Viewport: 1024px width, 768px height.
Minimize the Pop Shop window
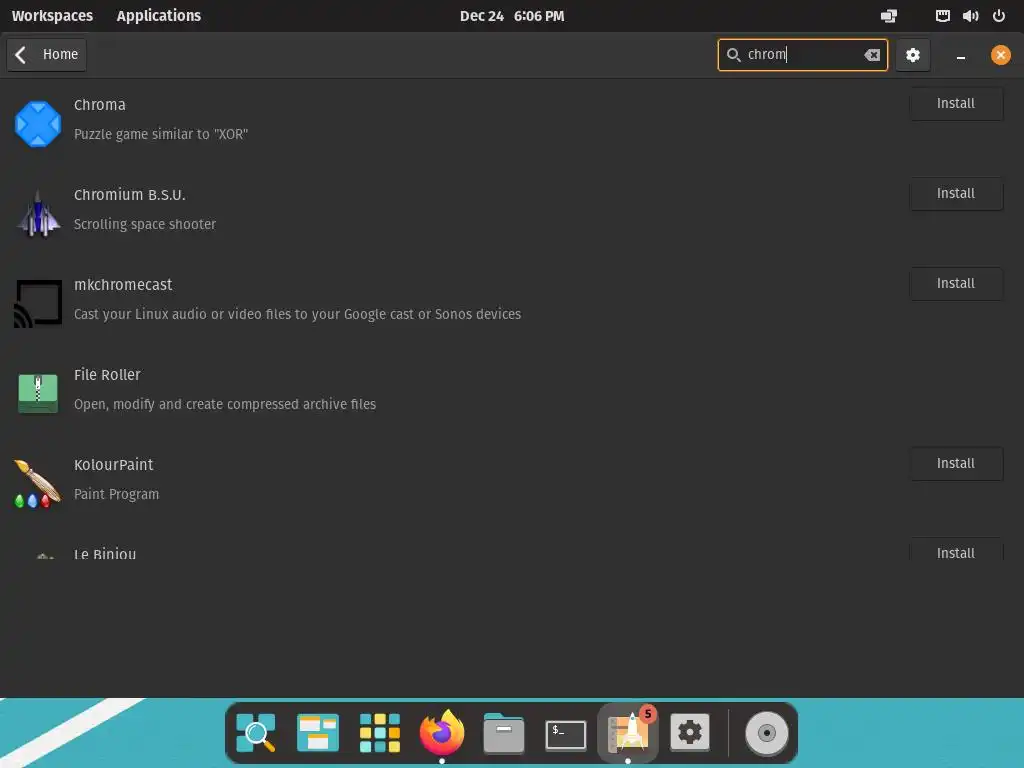(961, 56)
